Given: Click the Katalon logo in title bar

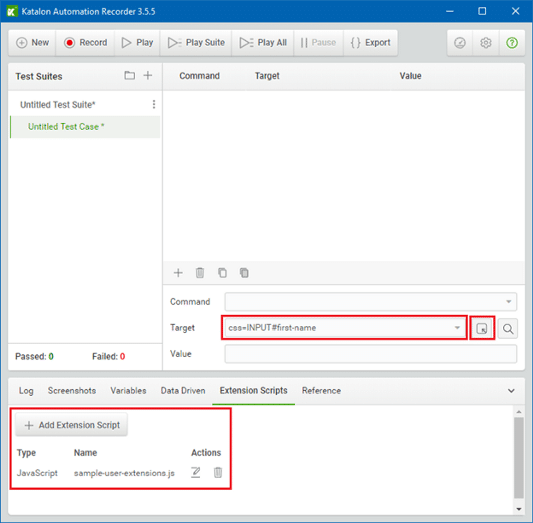Looking at the screenshot, I should [12, 11].
